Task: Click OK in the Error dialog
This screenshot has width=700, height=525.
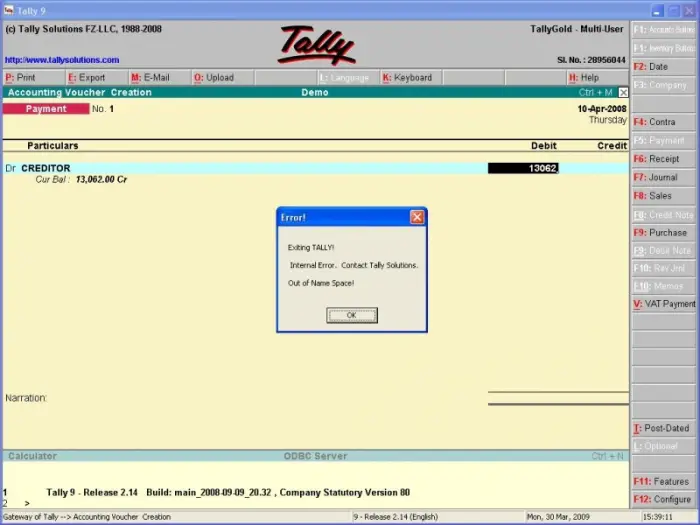Action: click(x=352, y=315)
